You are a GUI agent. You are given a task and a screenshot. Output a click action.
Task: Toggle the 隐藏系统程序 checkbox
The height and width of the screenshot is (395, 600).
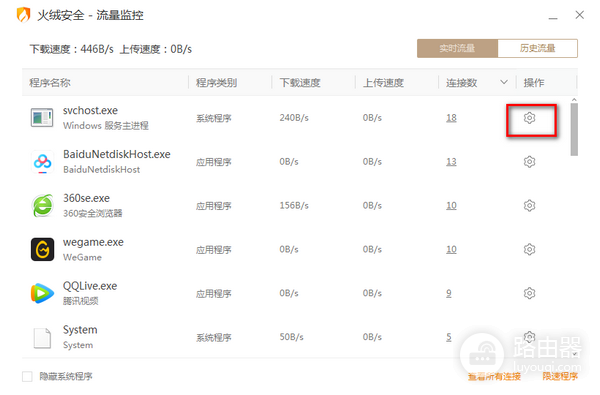pos(27,377)
